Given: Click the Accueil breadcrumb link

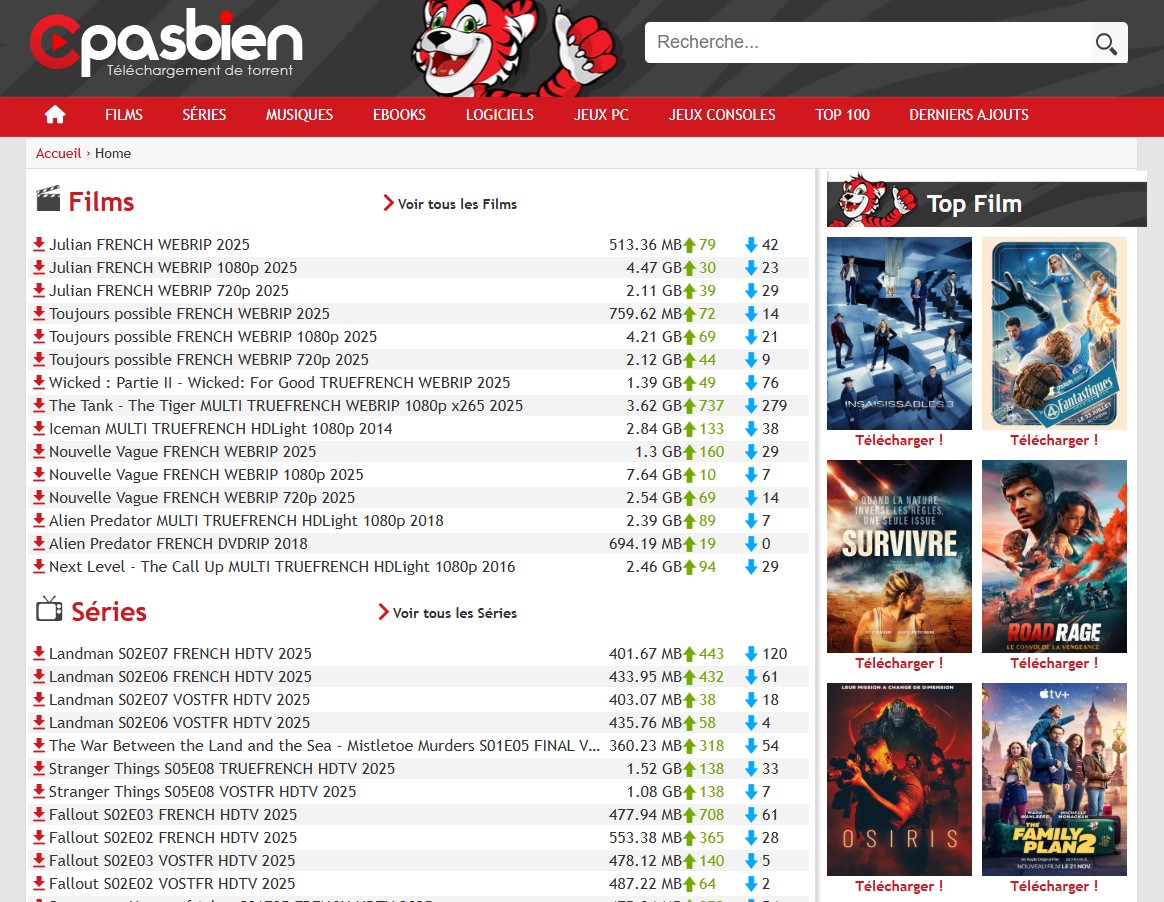Looking at the screenshot, I should coord(59,153).
